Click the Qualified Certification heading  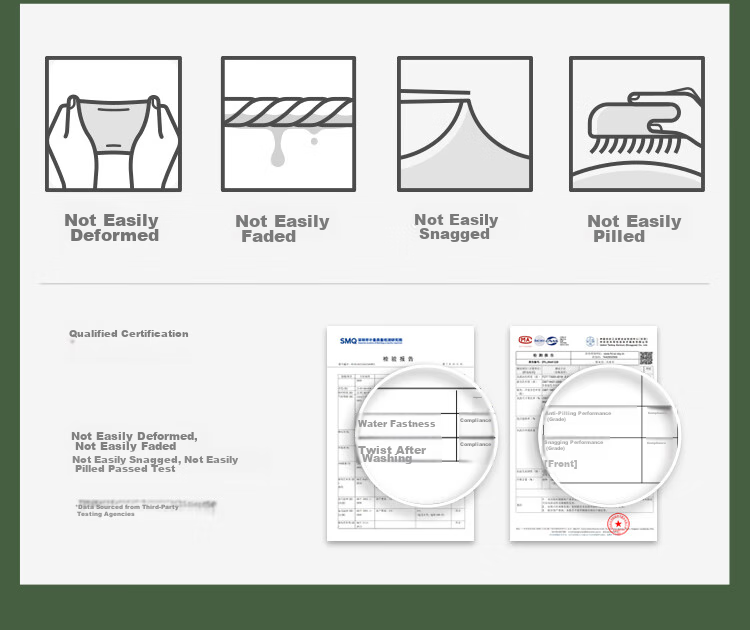[129, 334]
